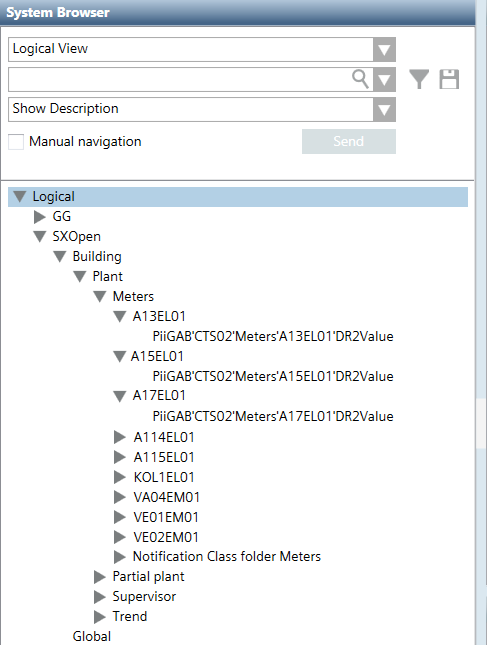Select PiiGAB'CTS02'Meters'A13EL01'DR2Value item
This screenshot has width=487, height=645.
pos(273,336)
